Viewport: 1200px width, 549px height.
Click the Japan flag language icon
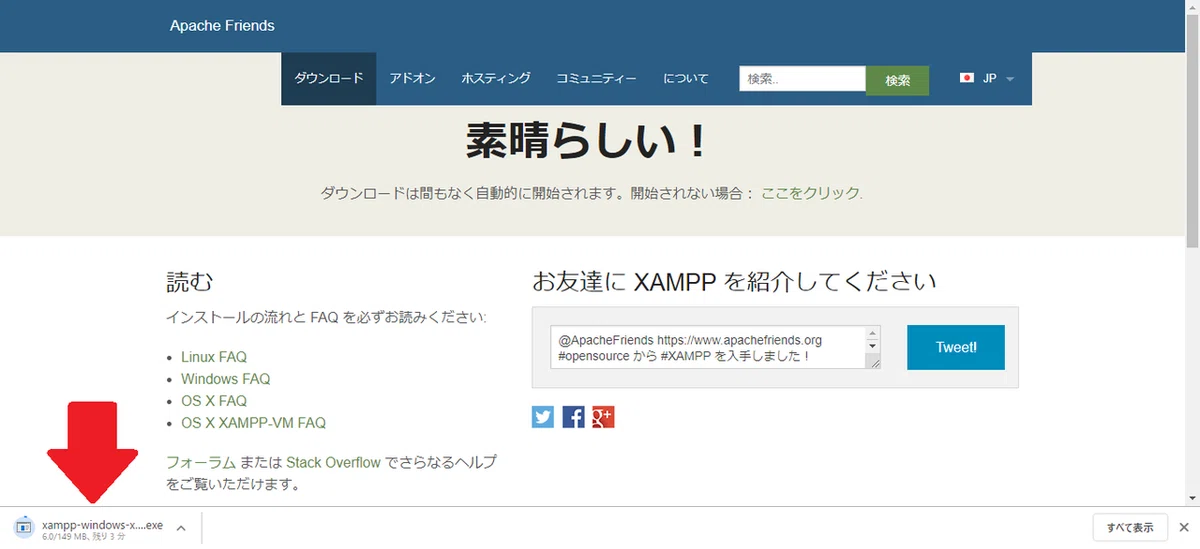967,78
